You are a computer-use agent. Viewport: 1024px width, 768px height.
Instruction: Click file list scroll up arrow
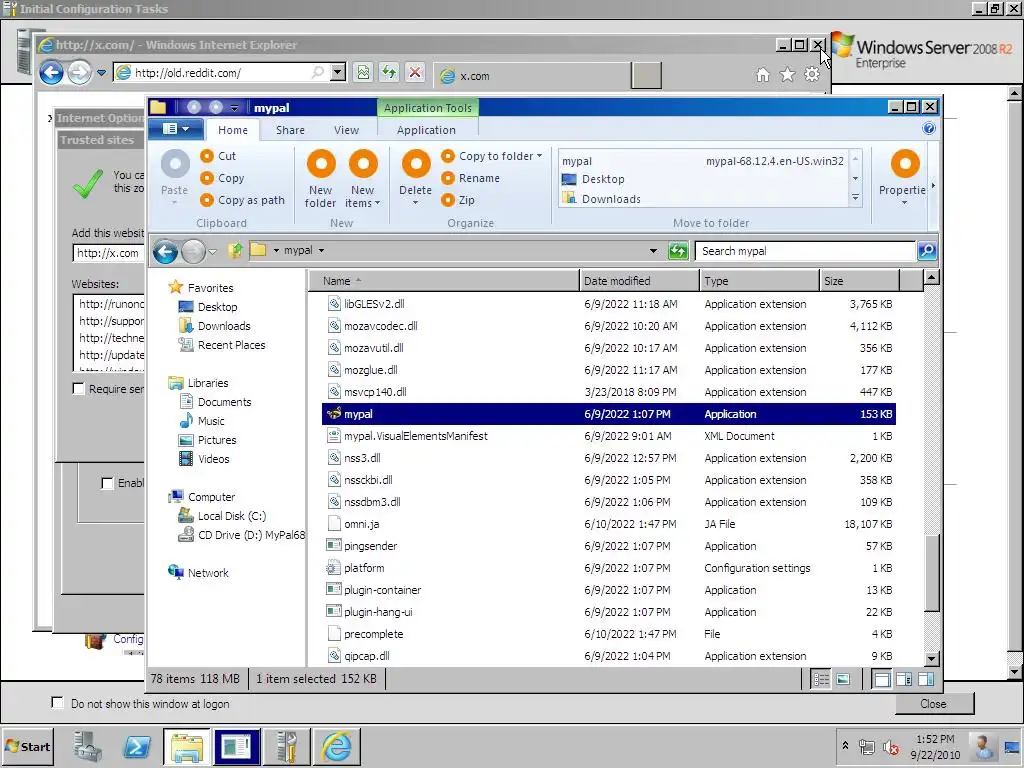pyautogui.click(x=932, y=278)
